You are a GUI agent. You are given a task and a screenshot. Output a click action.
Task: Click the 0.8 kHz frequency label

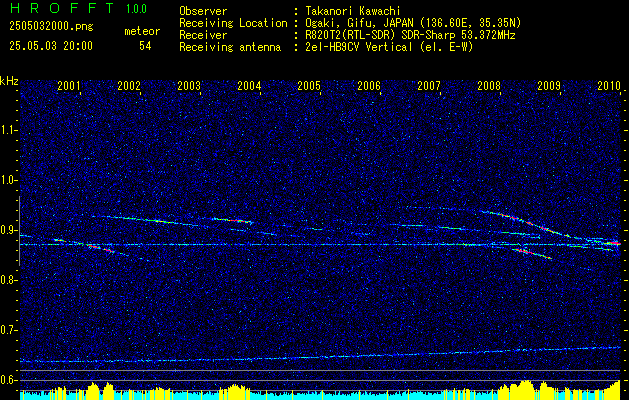coord(8,280)
